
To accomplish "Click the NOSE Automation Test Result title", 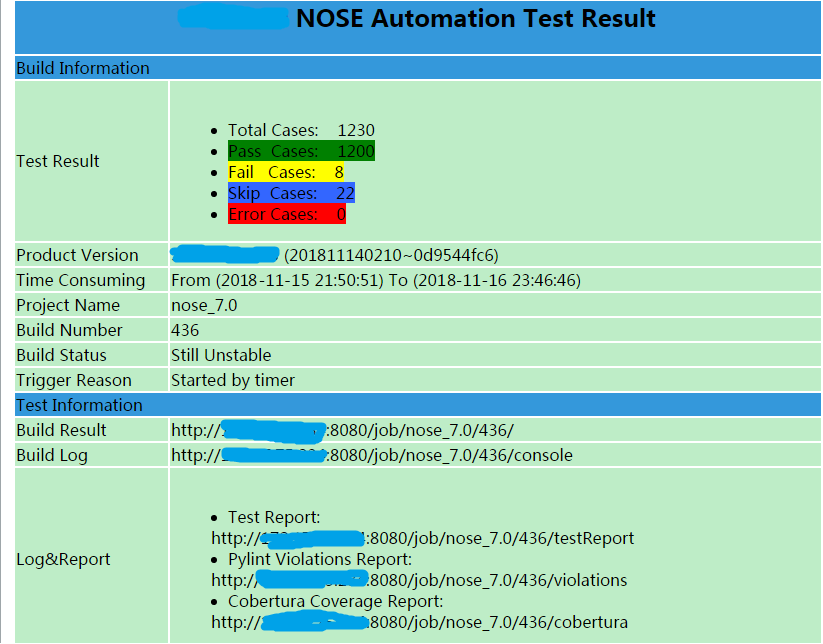I will pos(476,18).
